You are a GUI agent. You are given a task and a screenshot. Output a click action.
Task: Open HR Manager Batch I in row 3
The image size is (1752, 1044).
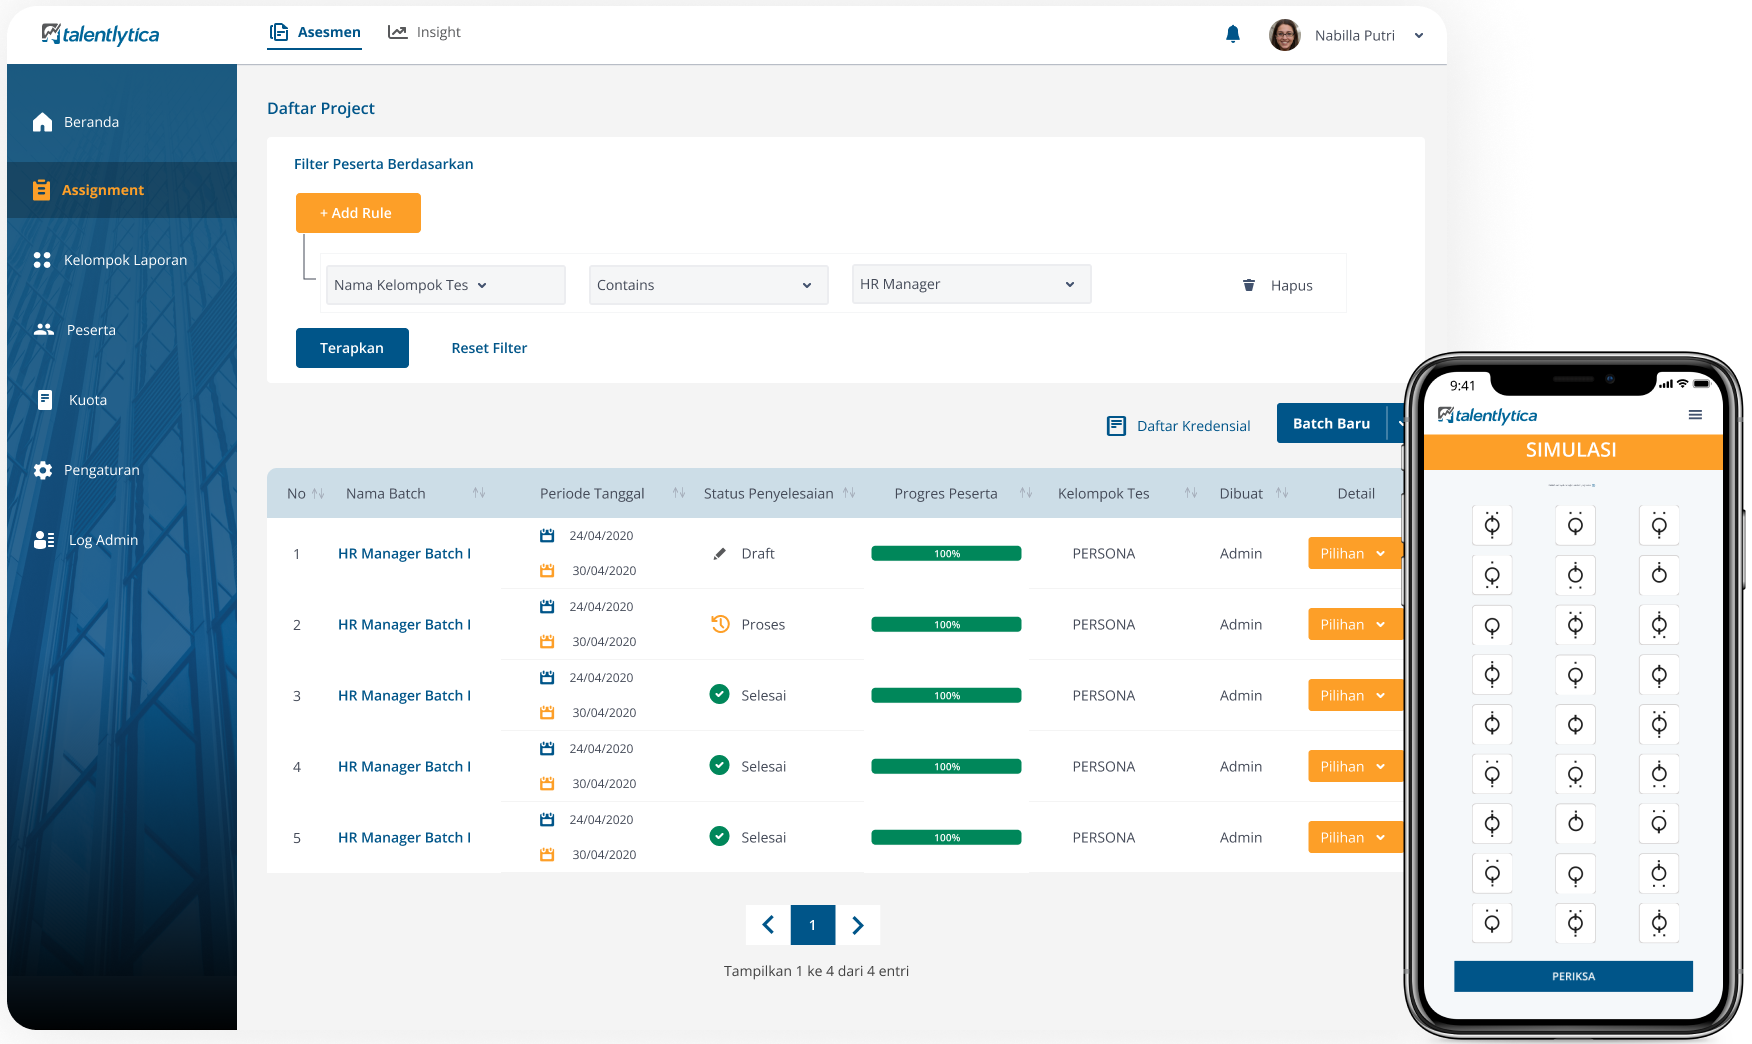pyautogui.click(x=404, y=696)
